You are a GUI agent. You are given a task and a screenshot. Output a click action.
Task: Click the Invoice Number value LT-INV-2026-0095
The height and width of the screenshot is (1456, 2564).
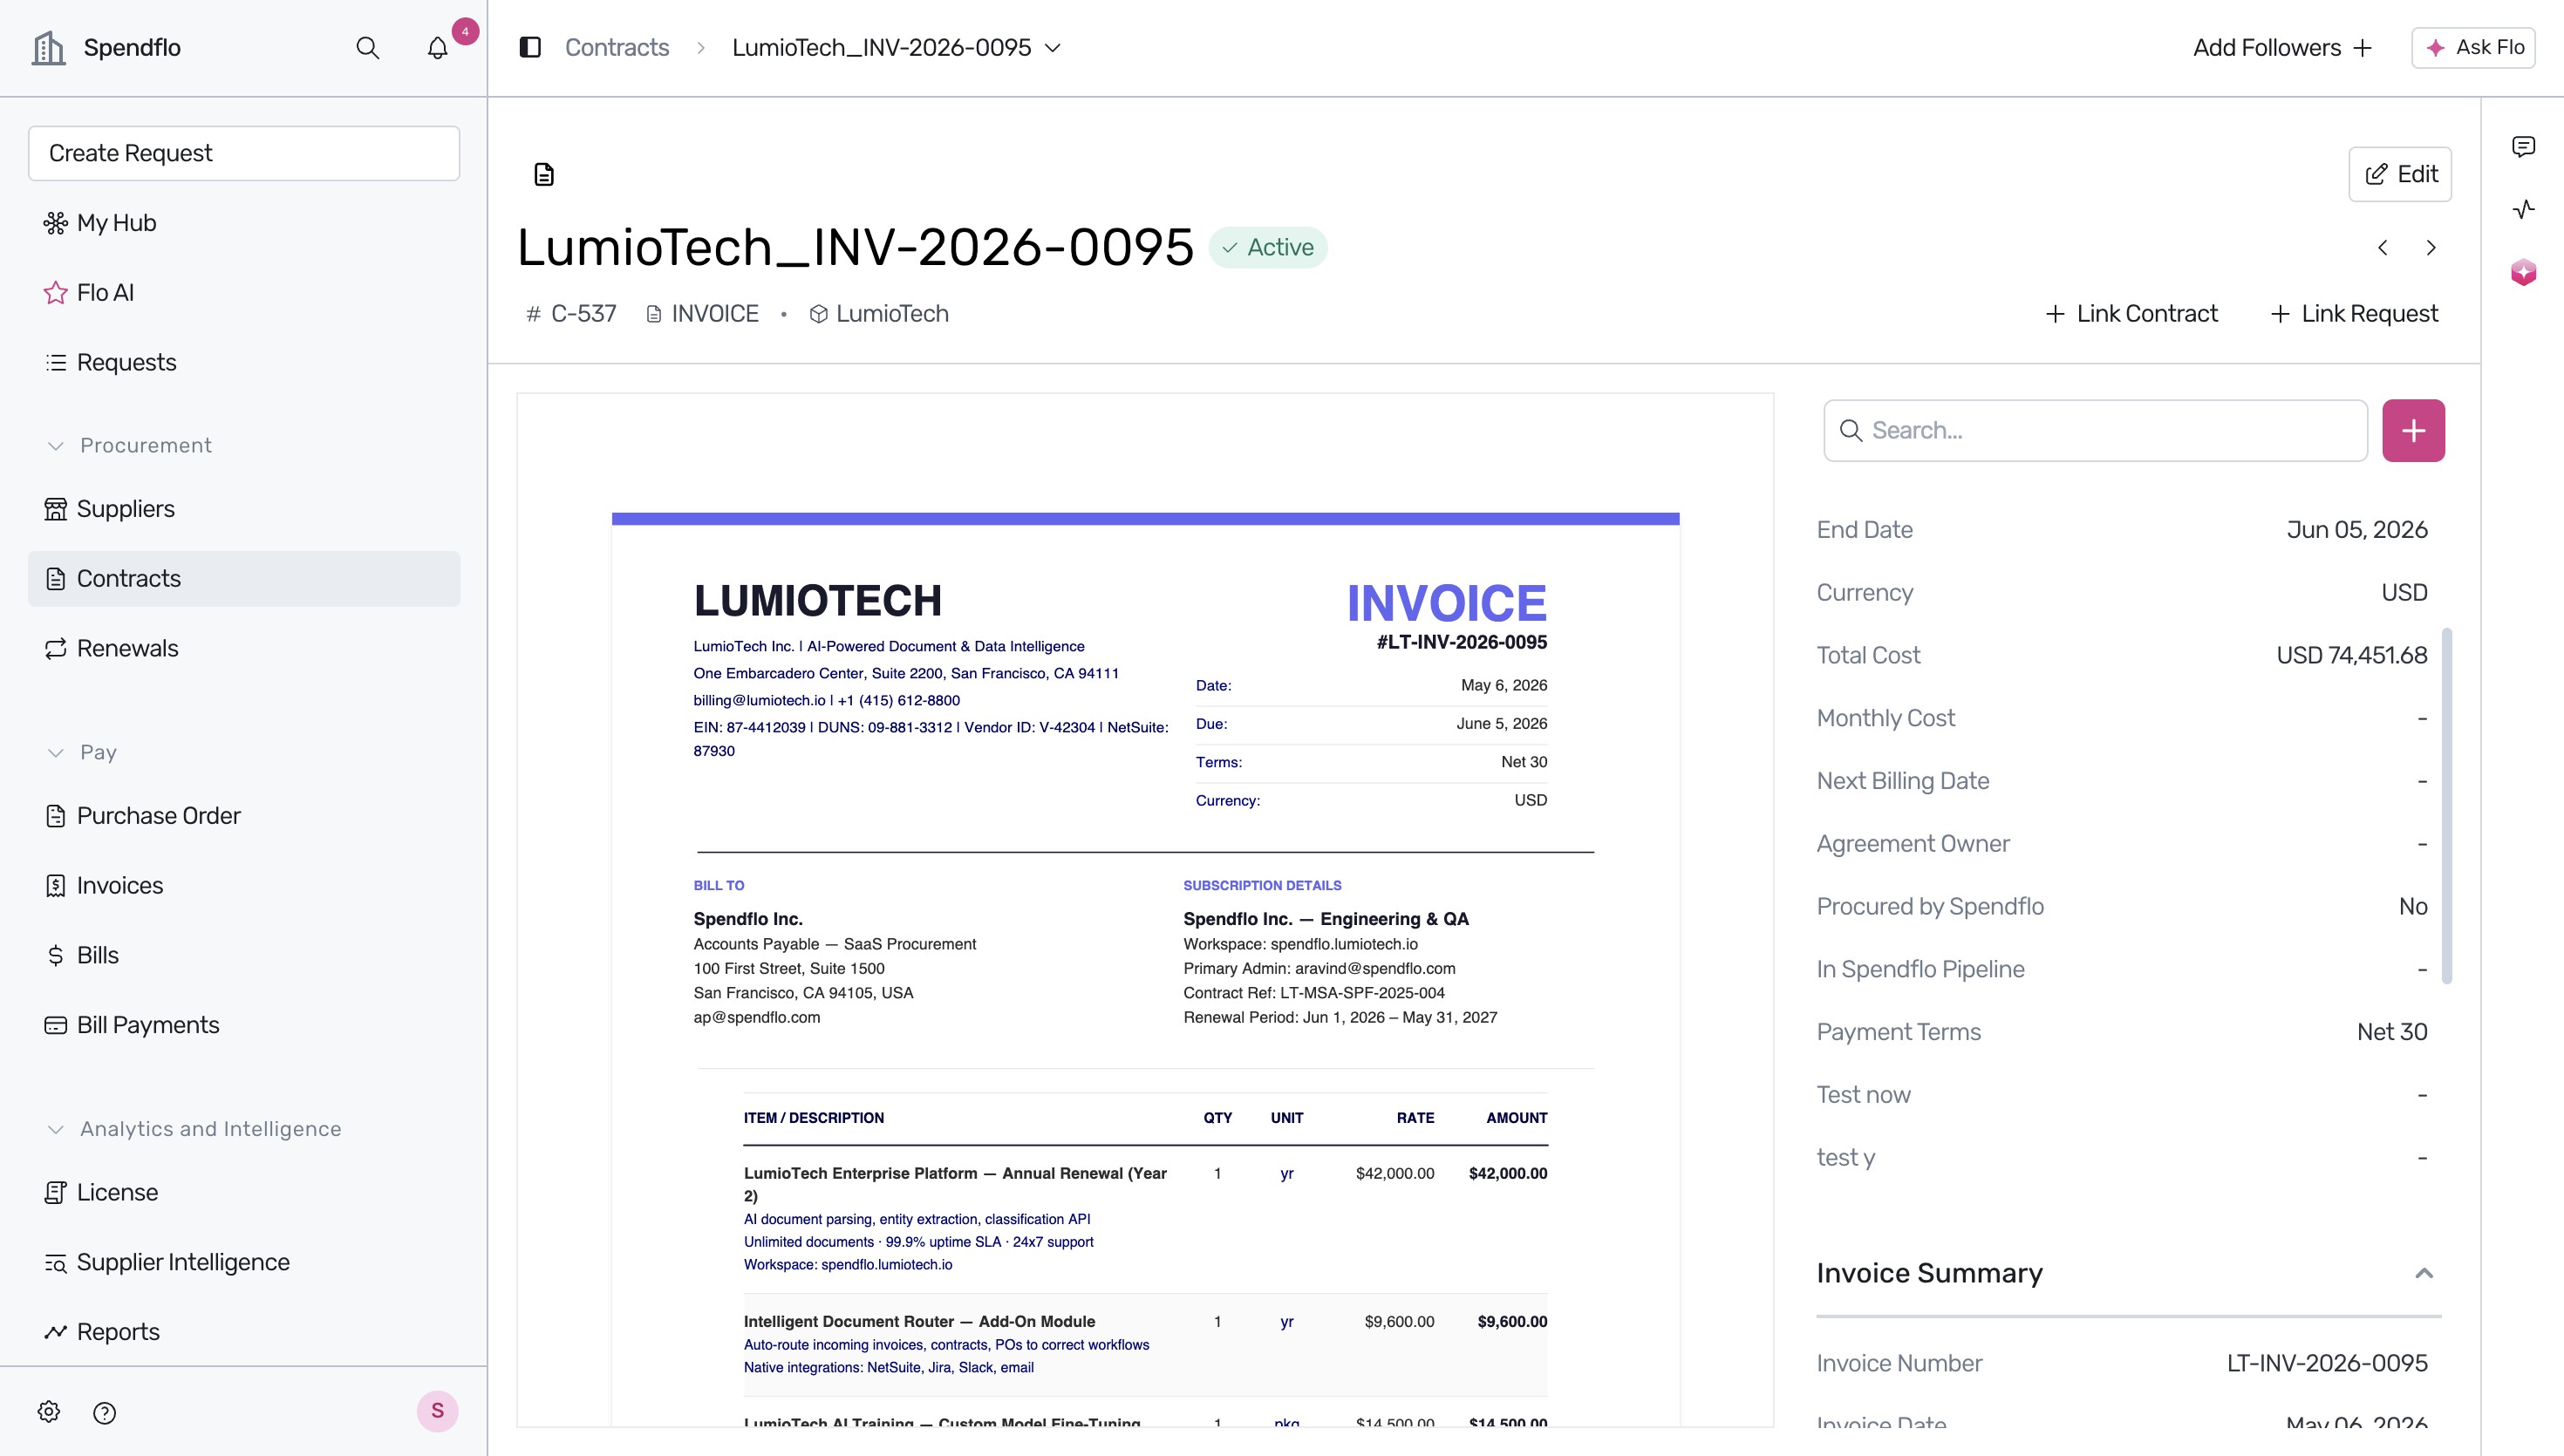pyautogui.click(x=2327, y=1363)
